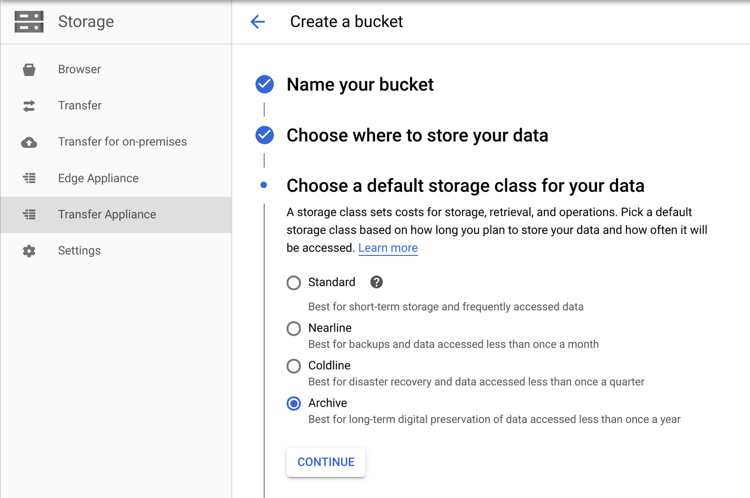The height and width of the screenshot is (498, 750).
Task: Click the Transfer arrows icon
Action: click(29, 106)
